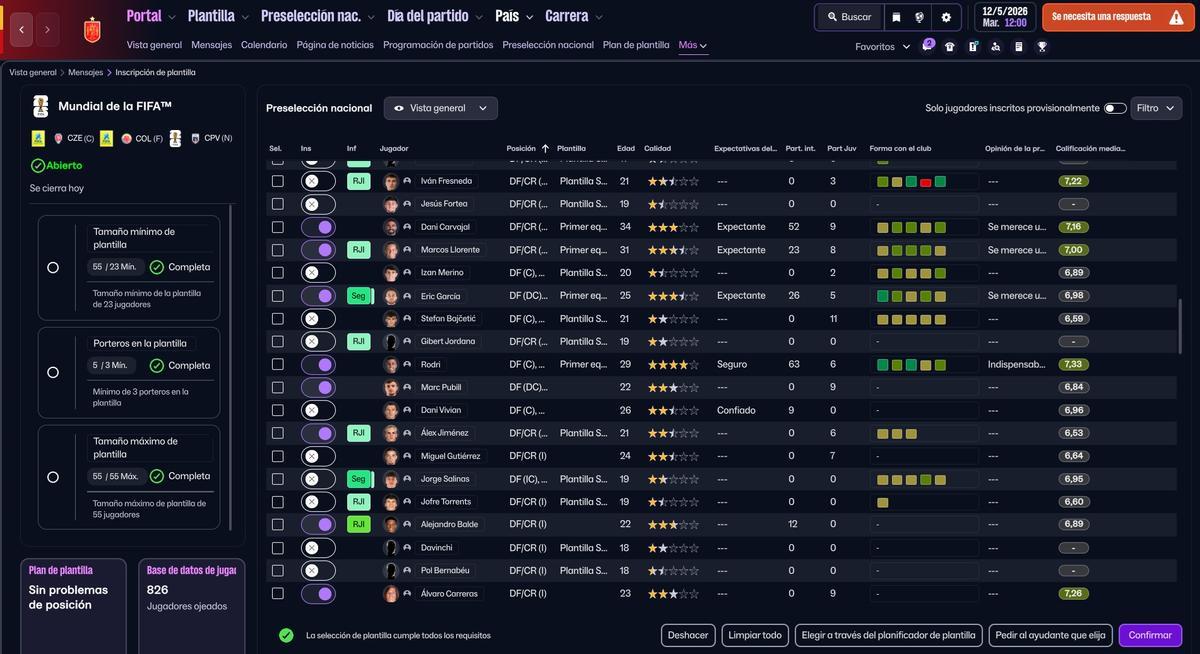Viewport: 1200px width, 654px height.
Task: Click Rodri's four-star Calidad rating
Action: (673, 364)
